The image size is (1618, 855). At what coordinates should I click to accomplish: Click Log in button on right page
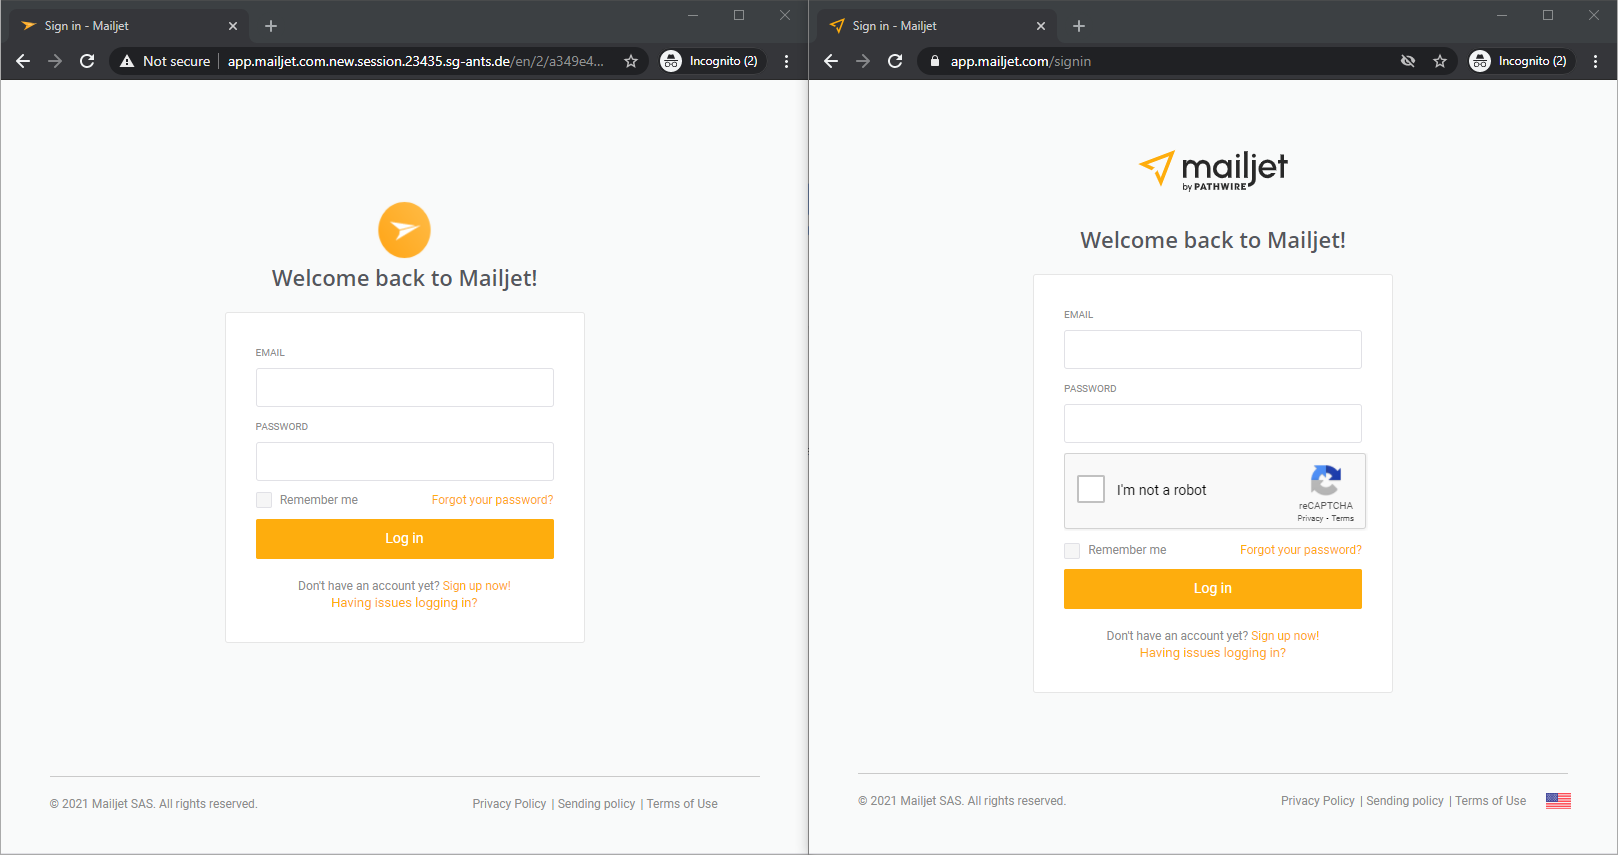pos(1213,589)
